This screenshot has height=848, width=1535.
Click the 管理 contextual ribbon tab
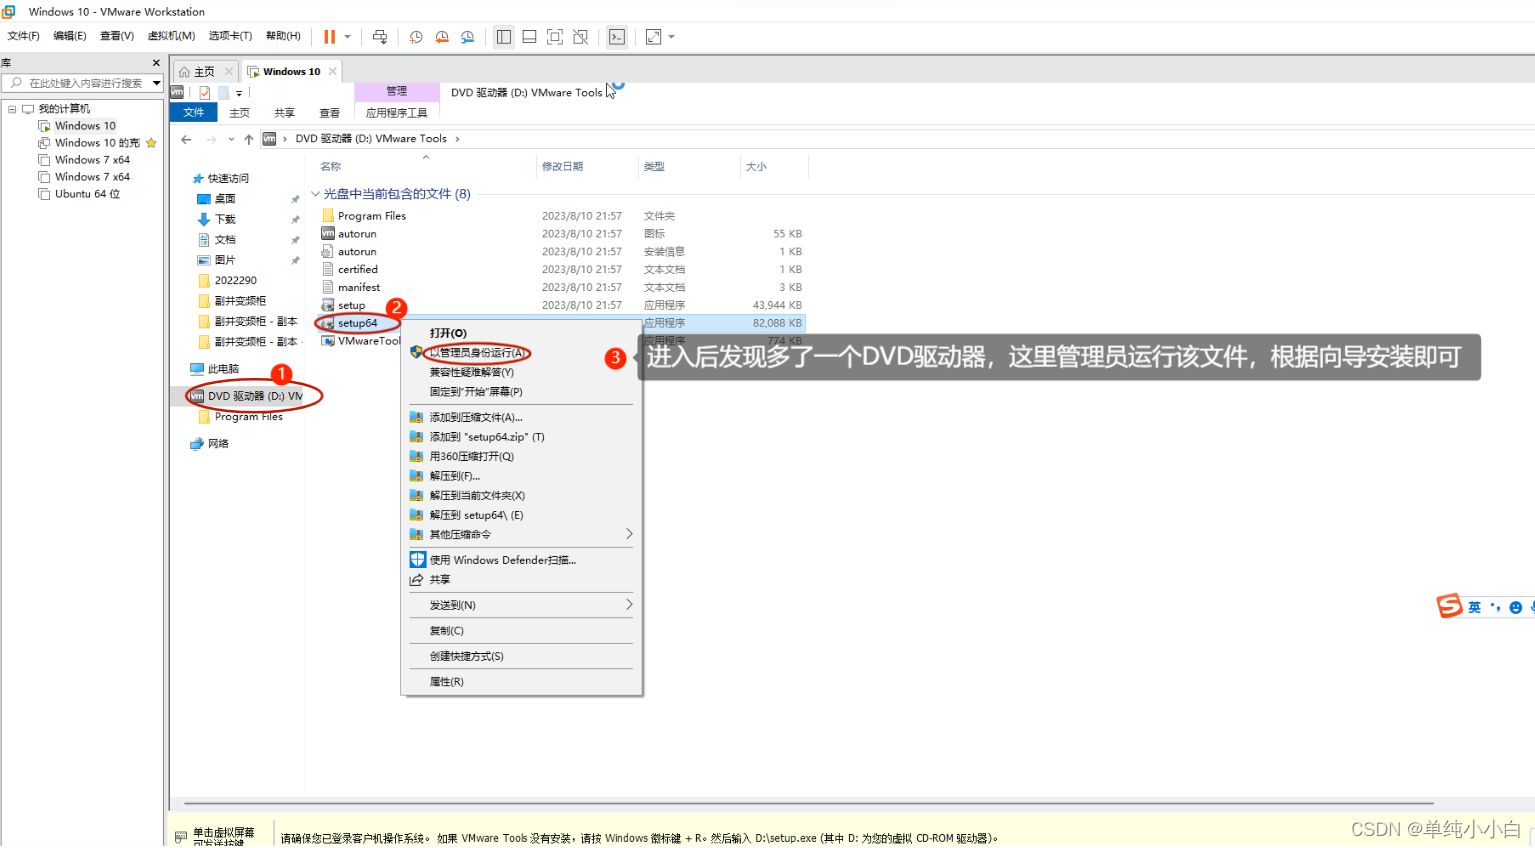tap(397, 92)
